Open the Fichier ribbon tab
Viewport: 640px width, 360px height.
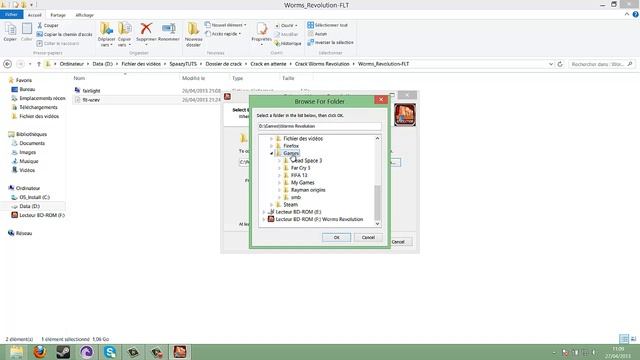11,15
